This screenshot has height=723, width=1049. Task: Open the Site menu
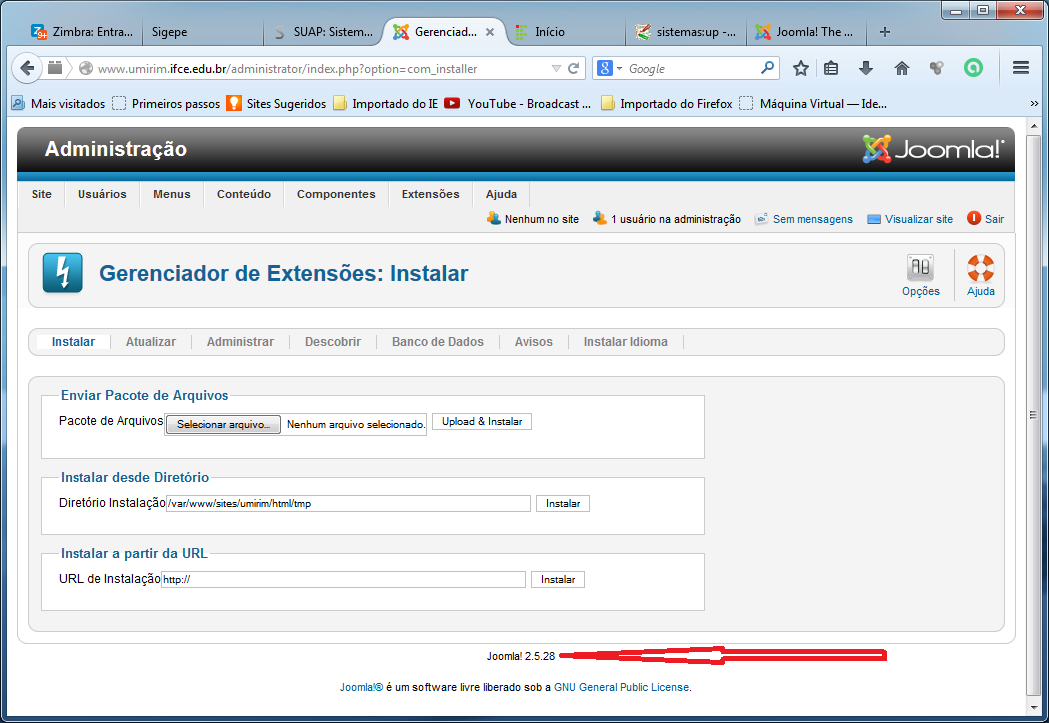point(41,194)
